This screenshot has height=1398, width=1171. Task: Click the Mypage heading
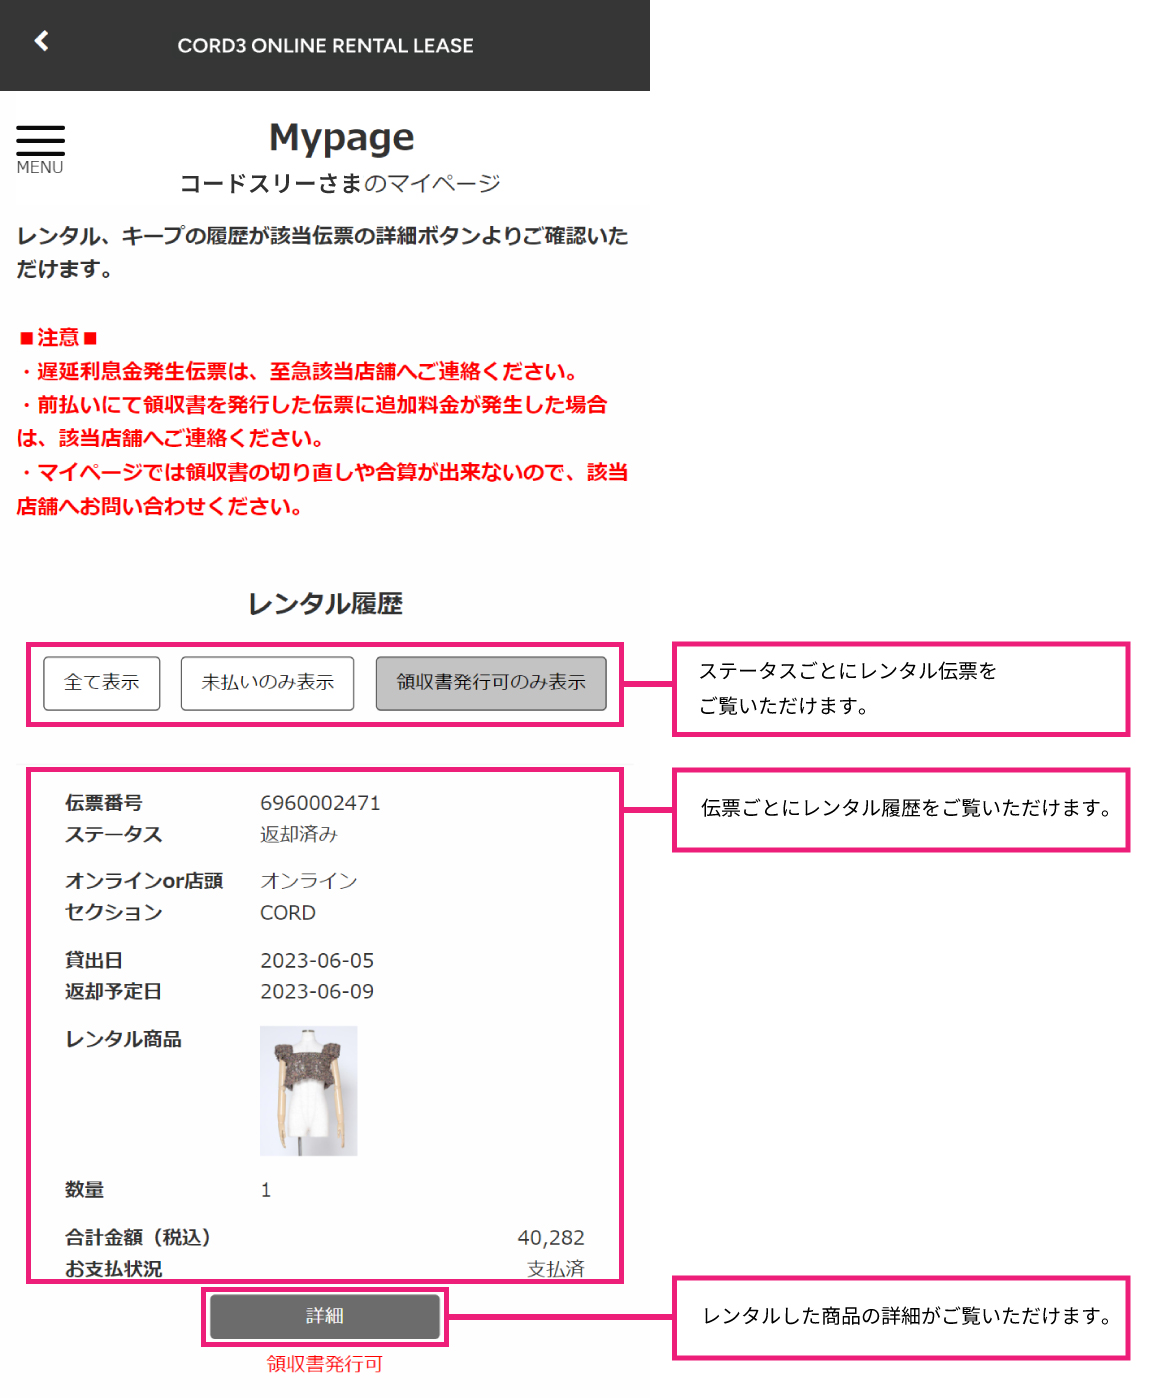342,138
